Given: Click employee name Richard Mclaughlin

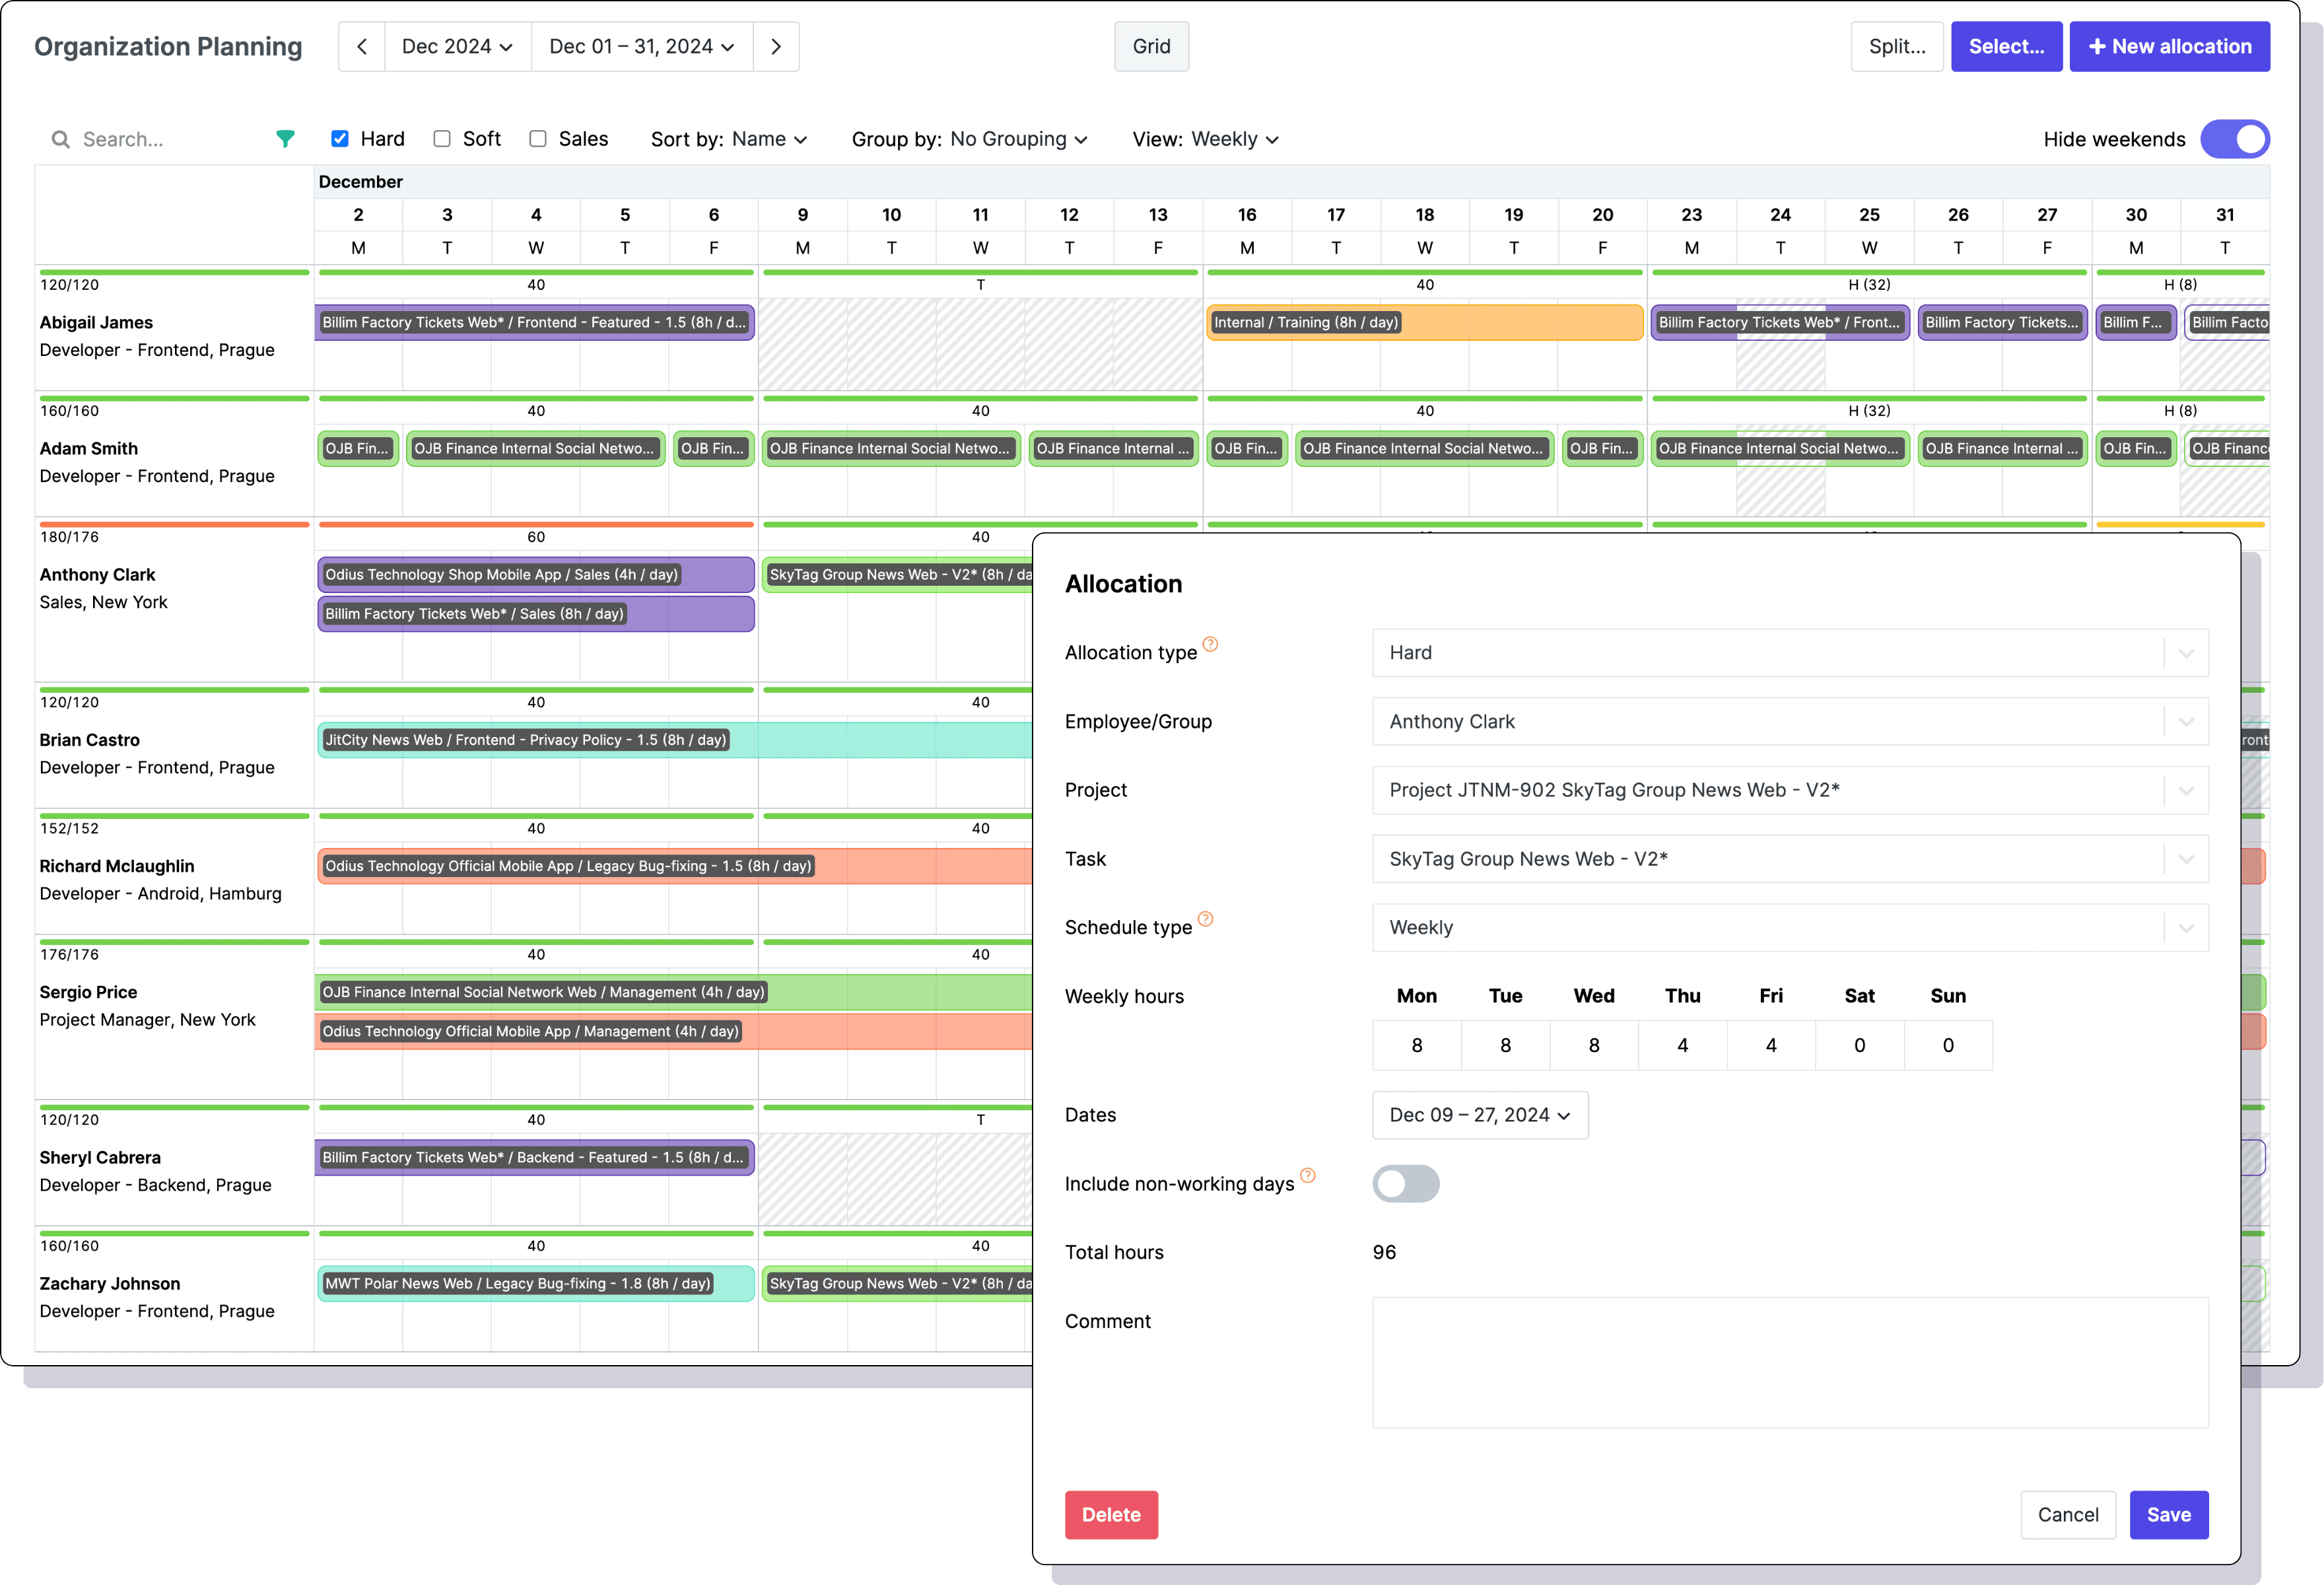Looking at the screenshot, I should 117,866.
